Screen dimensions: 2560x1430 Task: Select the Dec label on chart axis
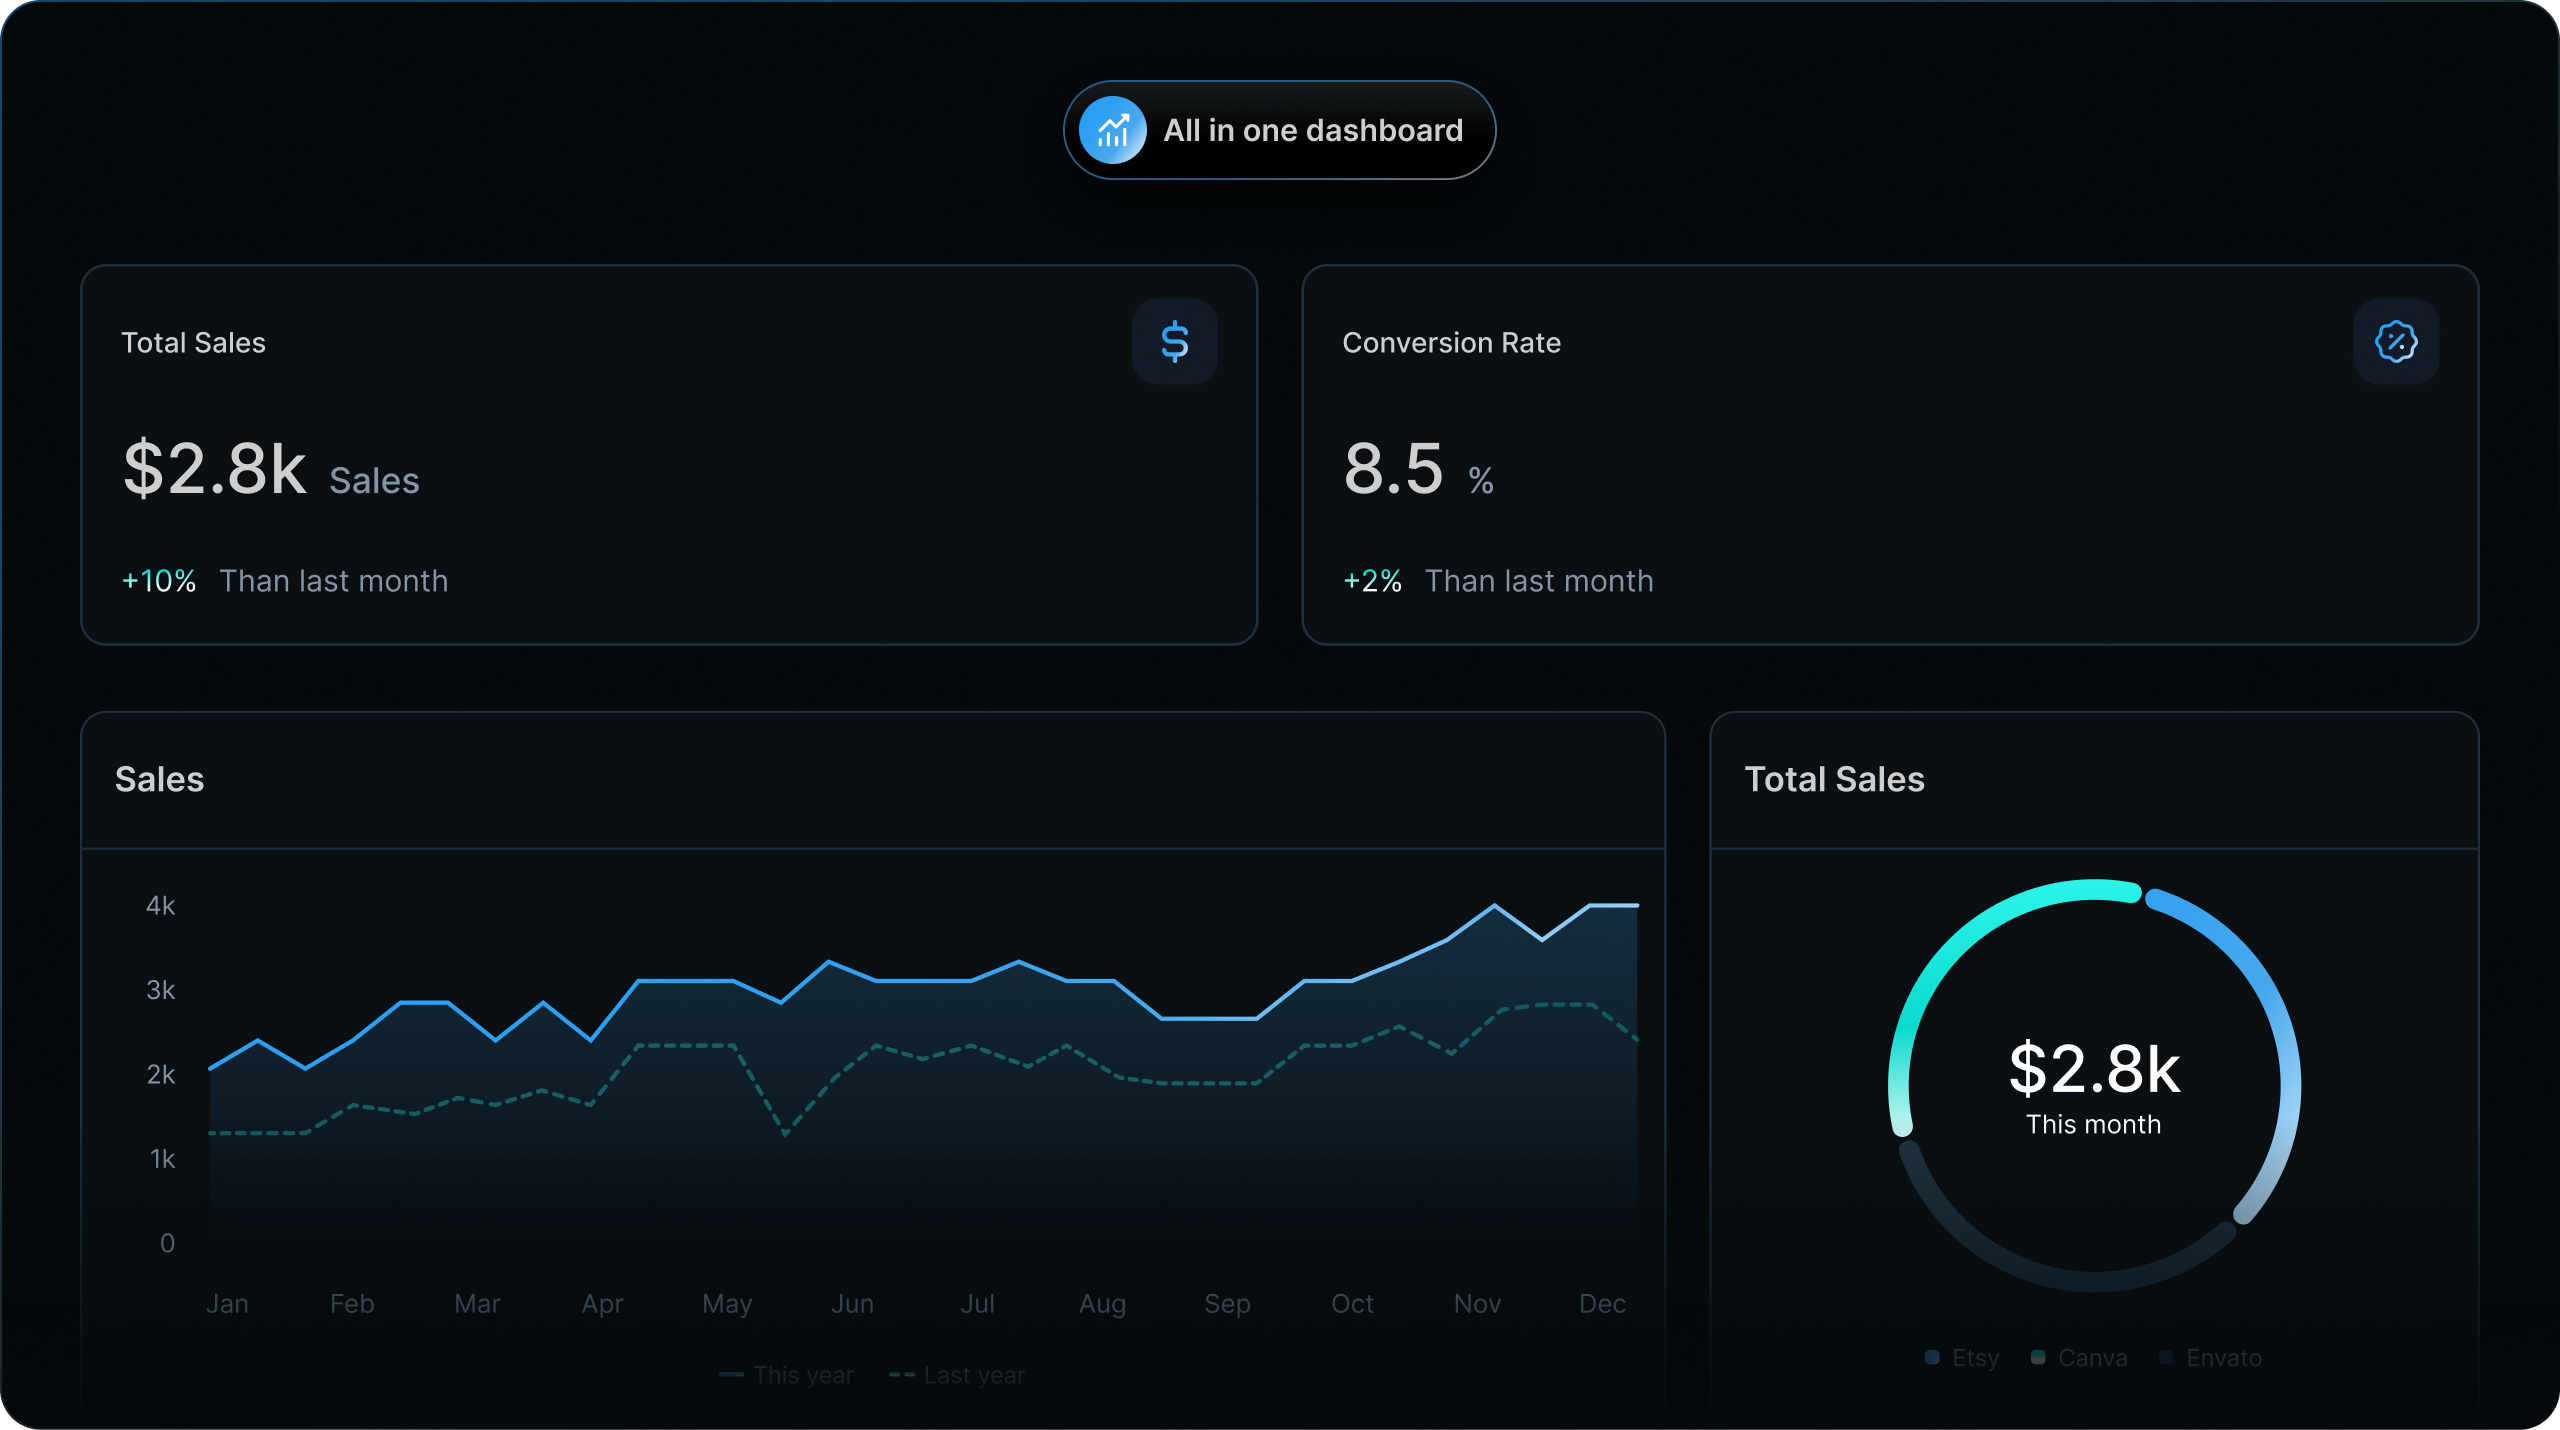[x=1602, y=1304]
